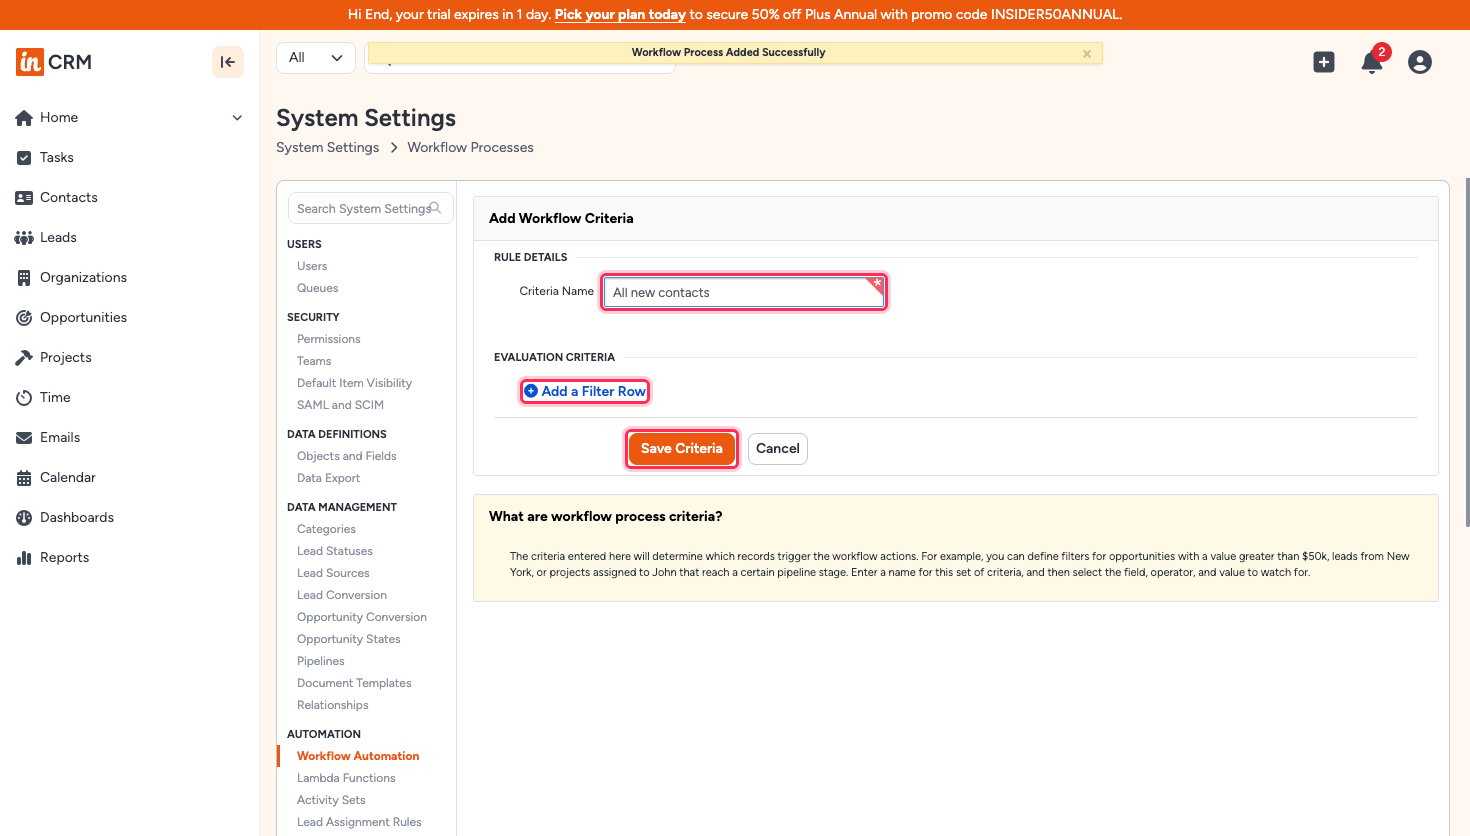Open Objects and Fields settings
The image size is (1470, 836).
pyautogui.click(x=347, y=456)
